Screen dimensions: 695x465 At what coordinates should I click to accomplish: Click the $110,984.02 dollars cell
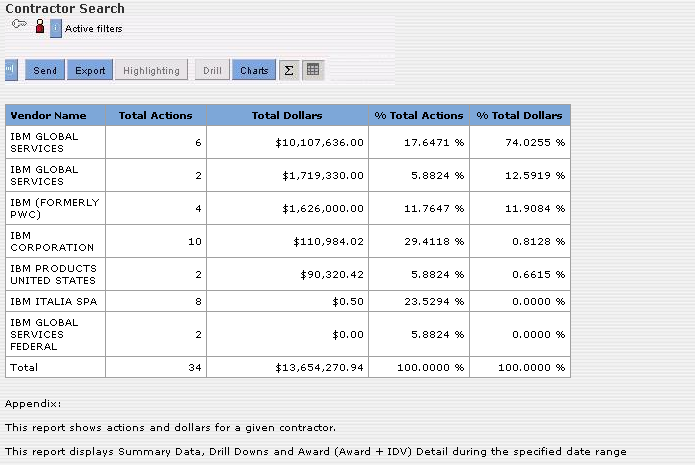pyautogui.click(x=287, y=241)
